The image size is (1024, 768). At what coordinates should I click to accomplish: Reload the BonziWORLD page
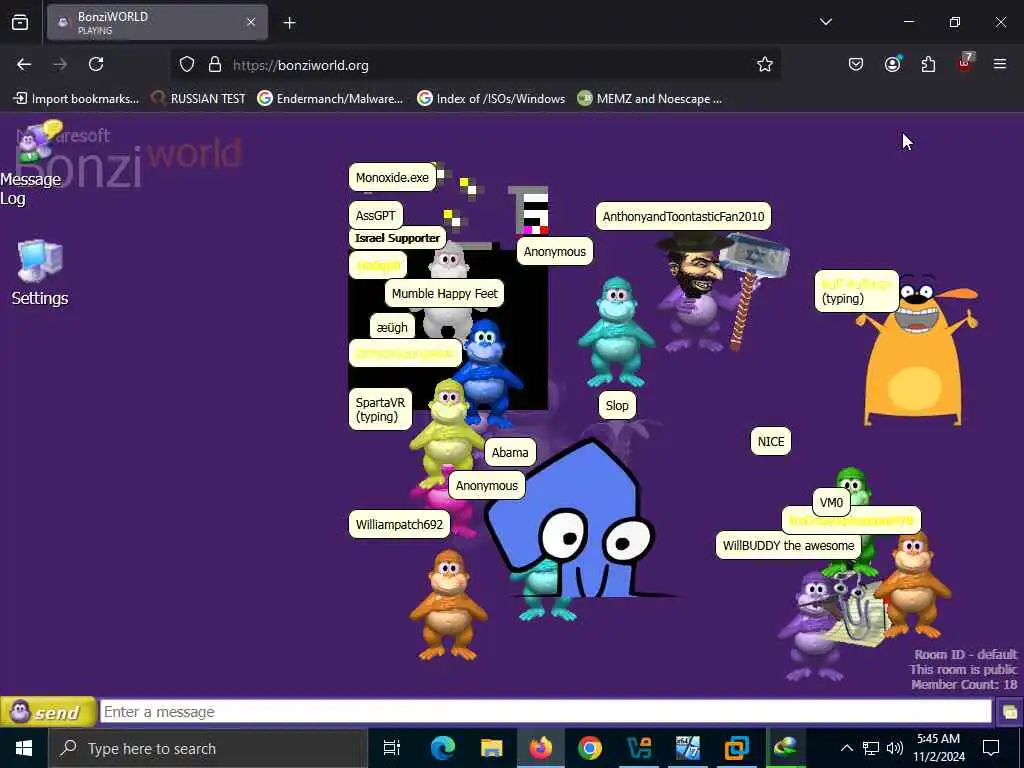[x=96, y=65]
